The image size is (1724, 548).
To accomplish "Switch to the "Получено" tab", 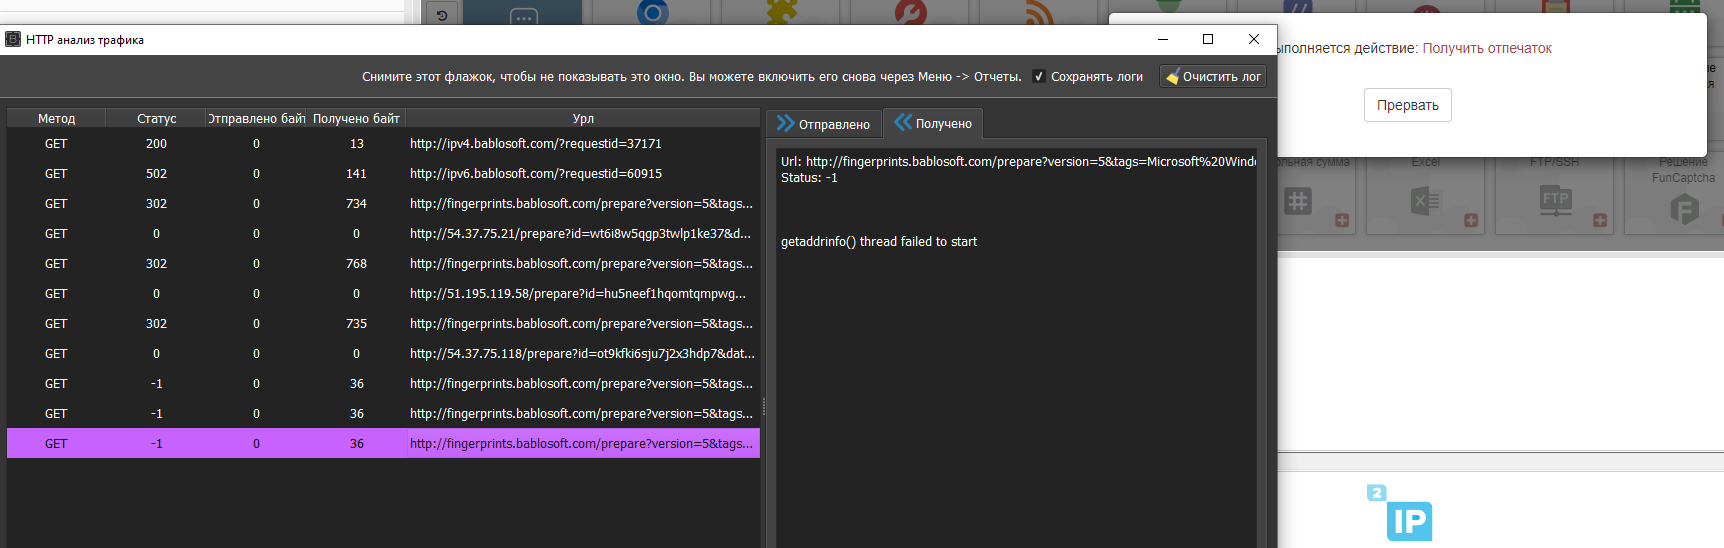I will (x=933, y=124).
